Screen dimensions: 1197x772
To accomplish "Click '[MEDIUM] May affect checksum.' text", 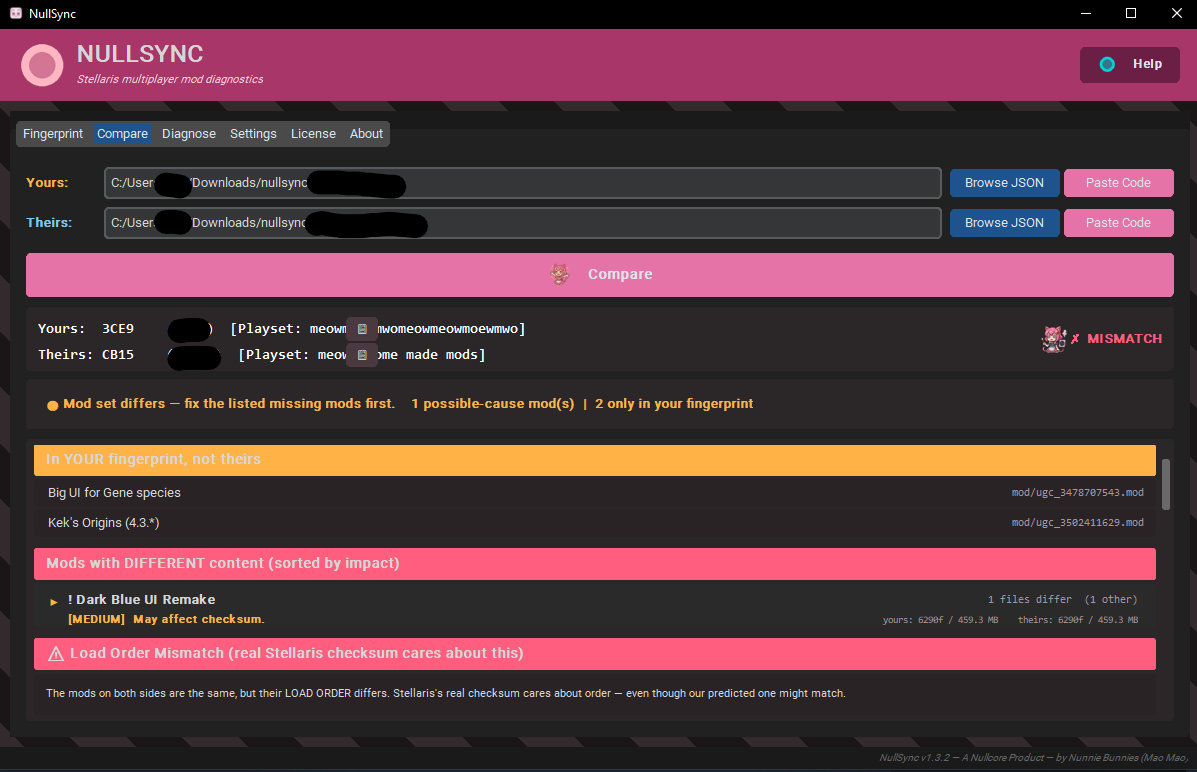I will click(x=166, y=619).
